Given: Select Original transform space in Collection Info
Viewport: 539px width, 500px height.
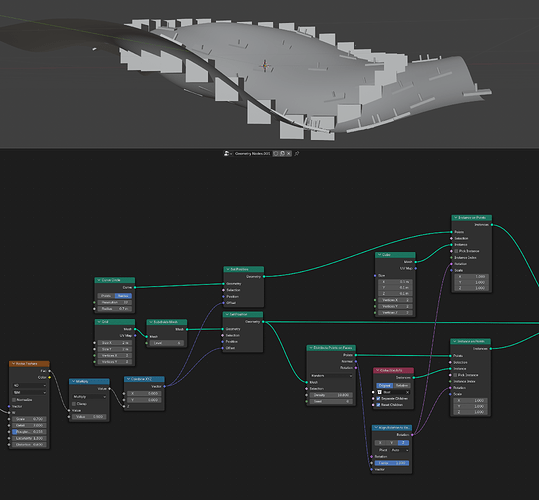Looking at the screenshot, I should tap(385, 385).
